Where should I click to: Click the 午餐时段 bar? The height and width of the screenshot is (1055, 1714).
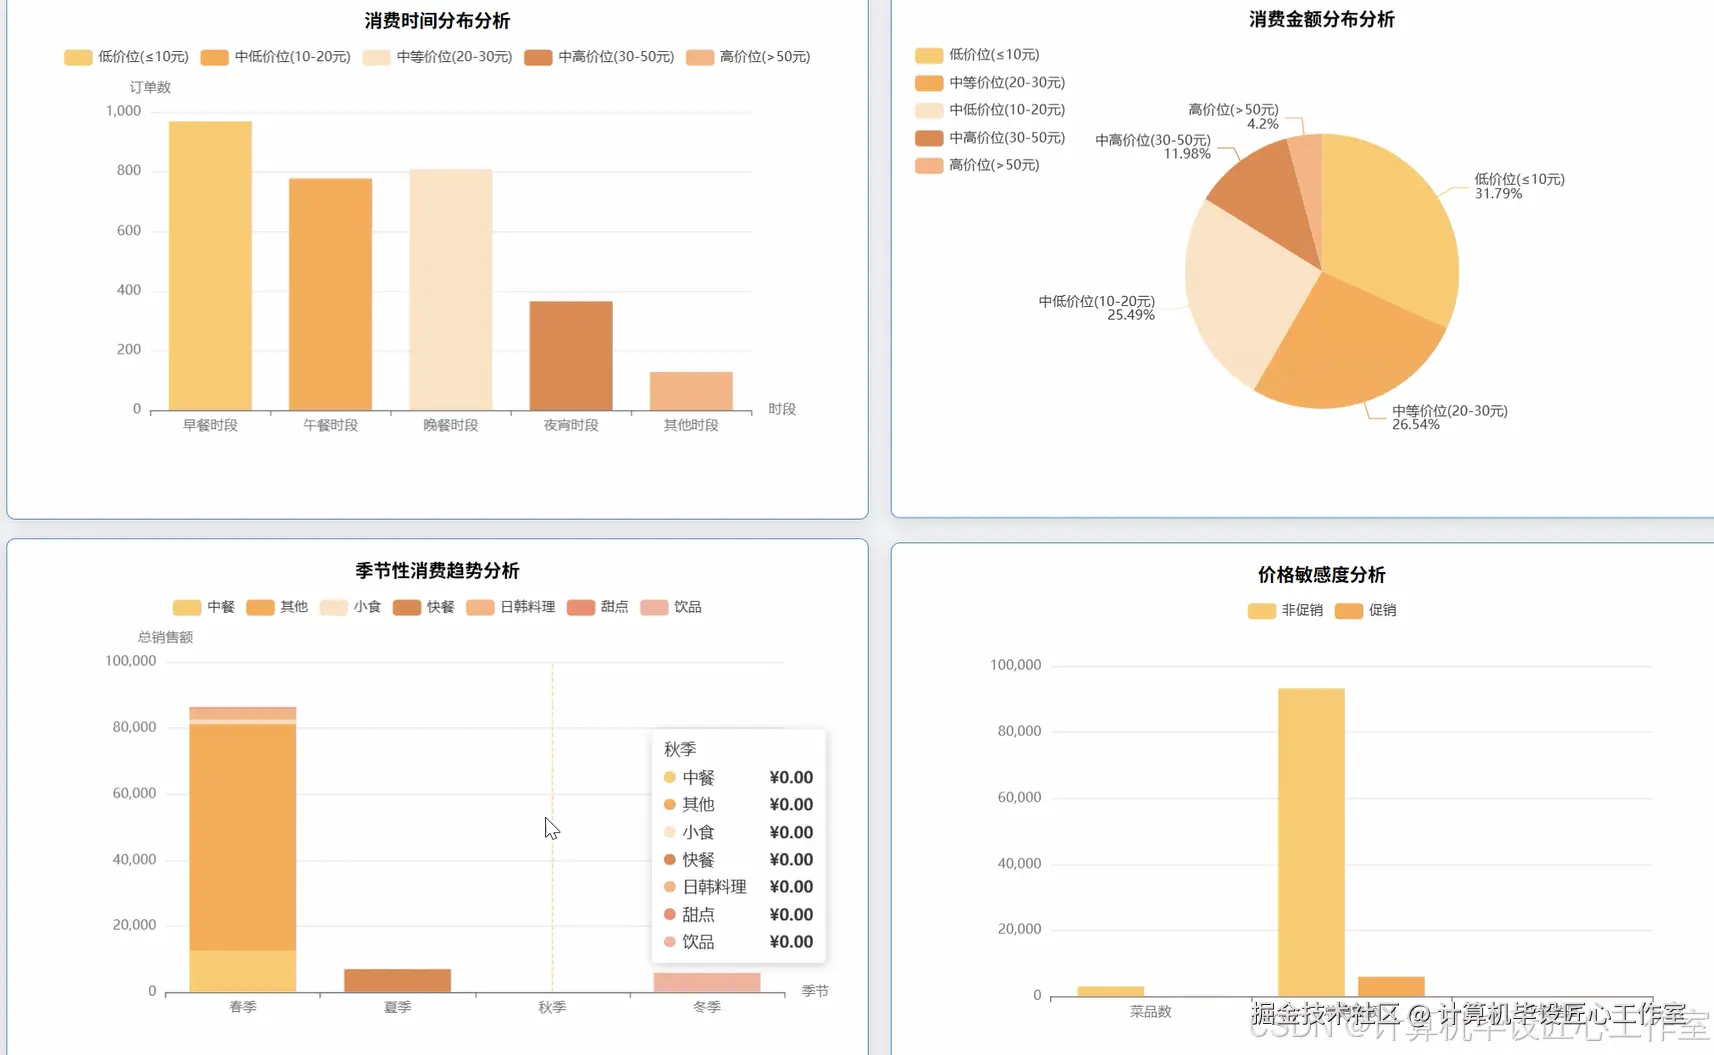(x=330, y=294)
